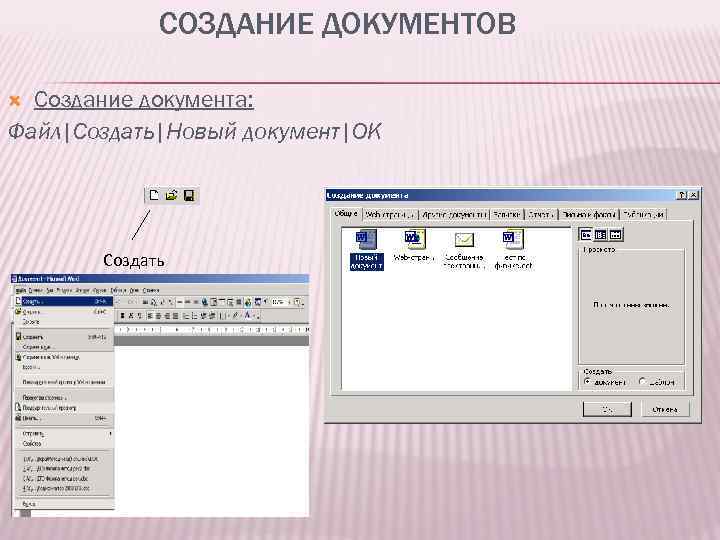Click the New document icon in toolbar snippet

pos(154,195)
